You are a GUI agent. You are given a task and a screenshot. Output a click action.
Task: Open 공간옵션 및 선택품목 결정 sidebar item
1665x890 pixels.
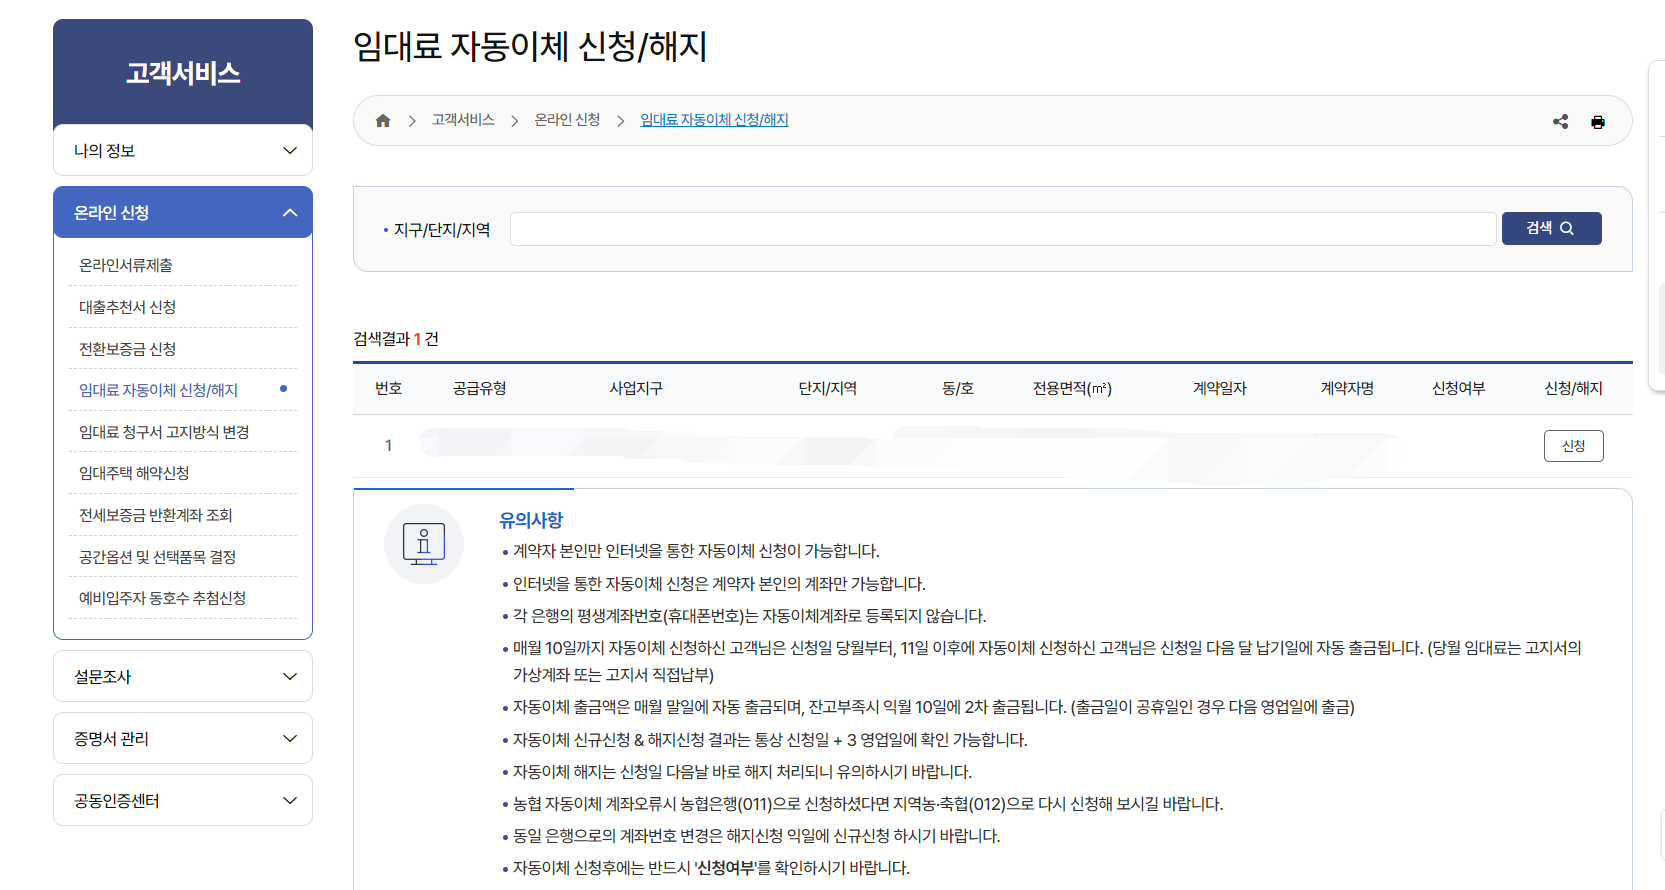click(x=157, y=557)
